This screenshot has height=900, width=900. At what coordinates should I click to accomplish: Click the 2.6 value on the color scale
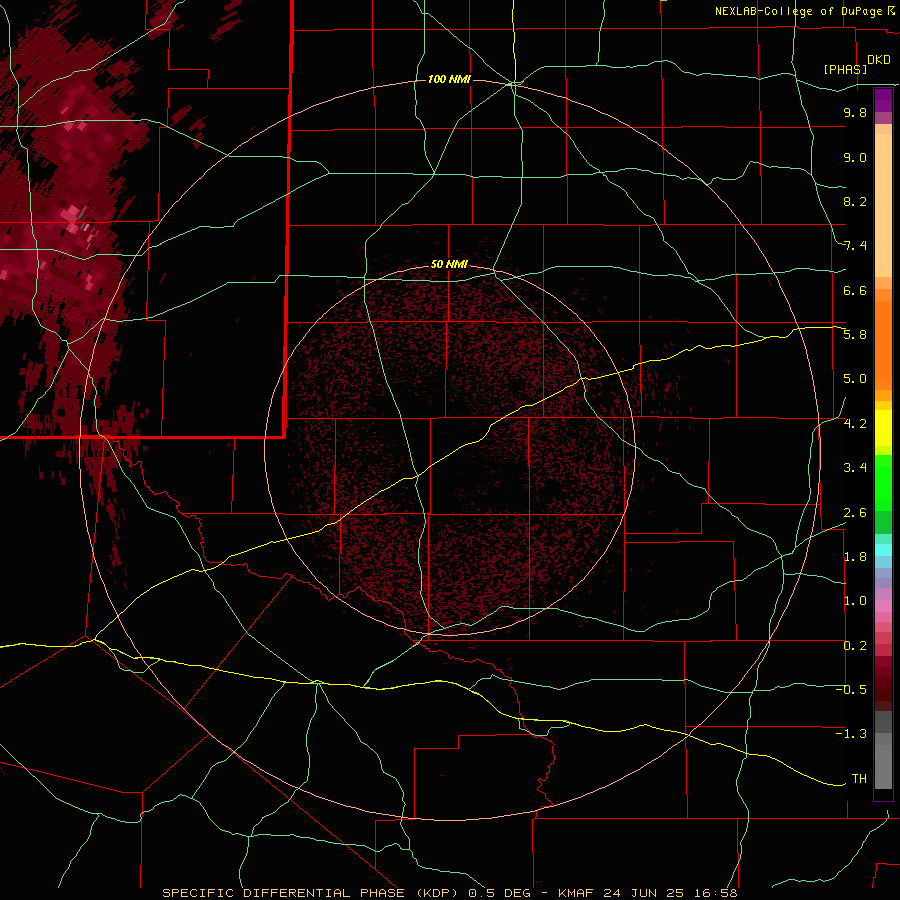[x=855, y=513]
